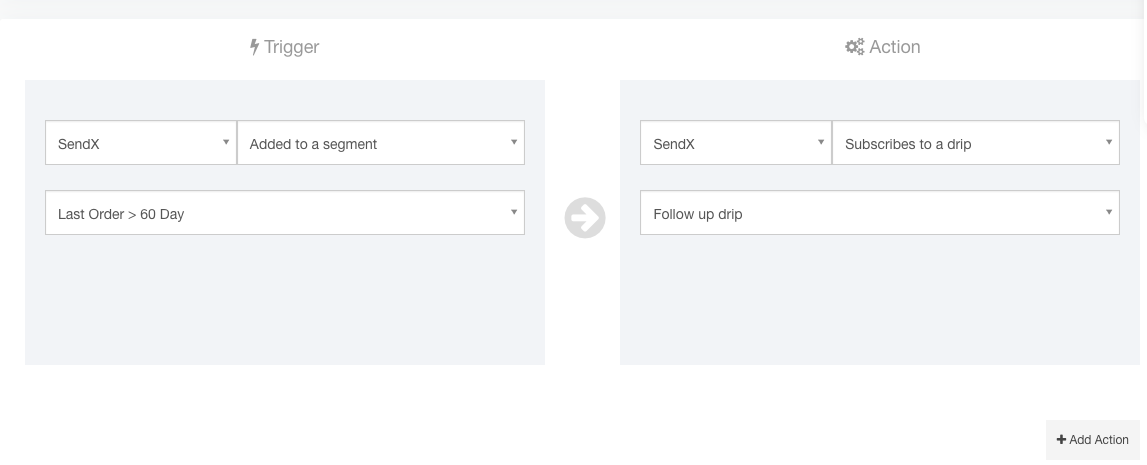Image resolution: width=1147 pixels, height=465 pixels.
Task: Click the lightning bolt Trigger icon
Action: pyautogui.click(x=255, y=47)
